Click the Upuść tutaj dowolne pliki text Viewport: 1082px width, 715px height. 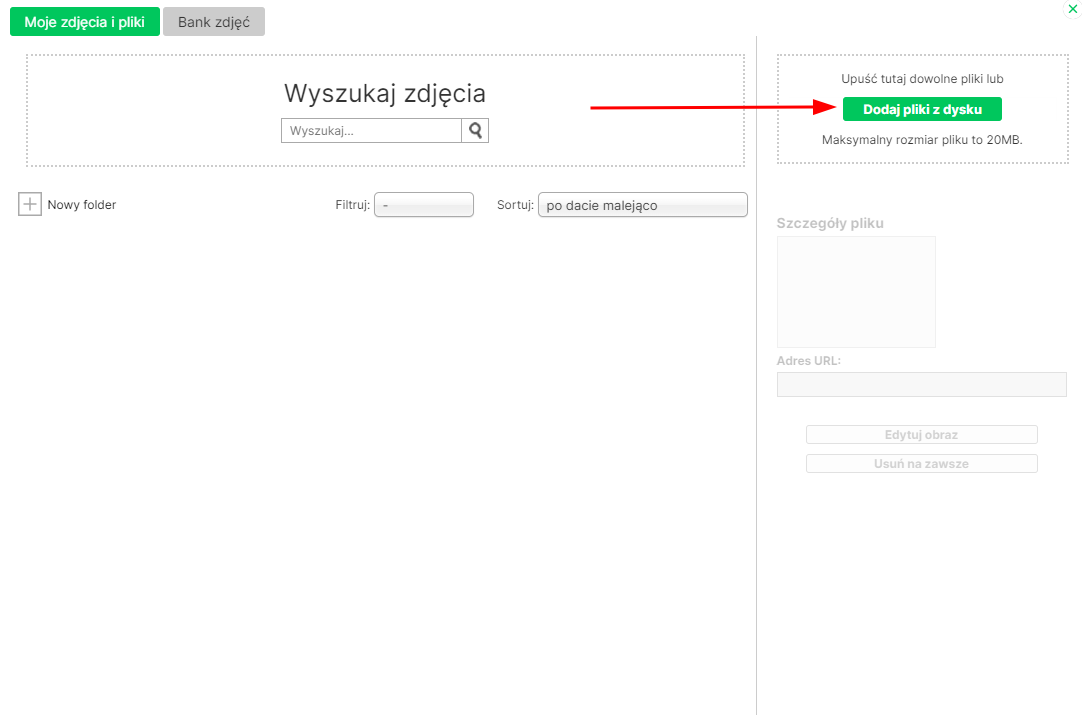coord(922,78)
